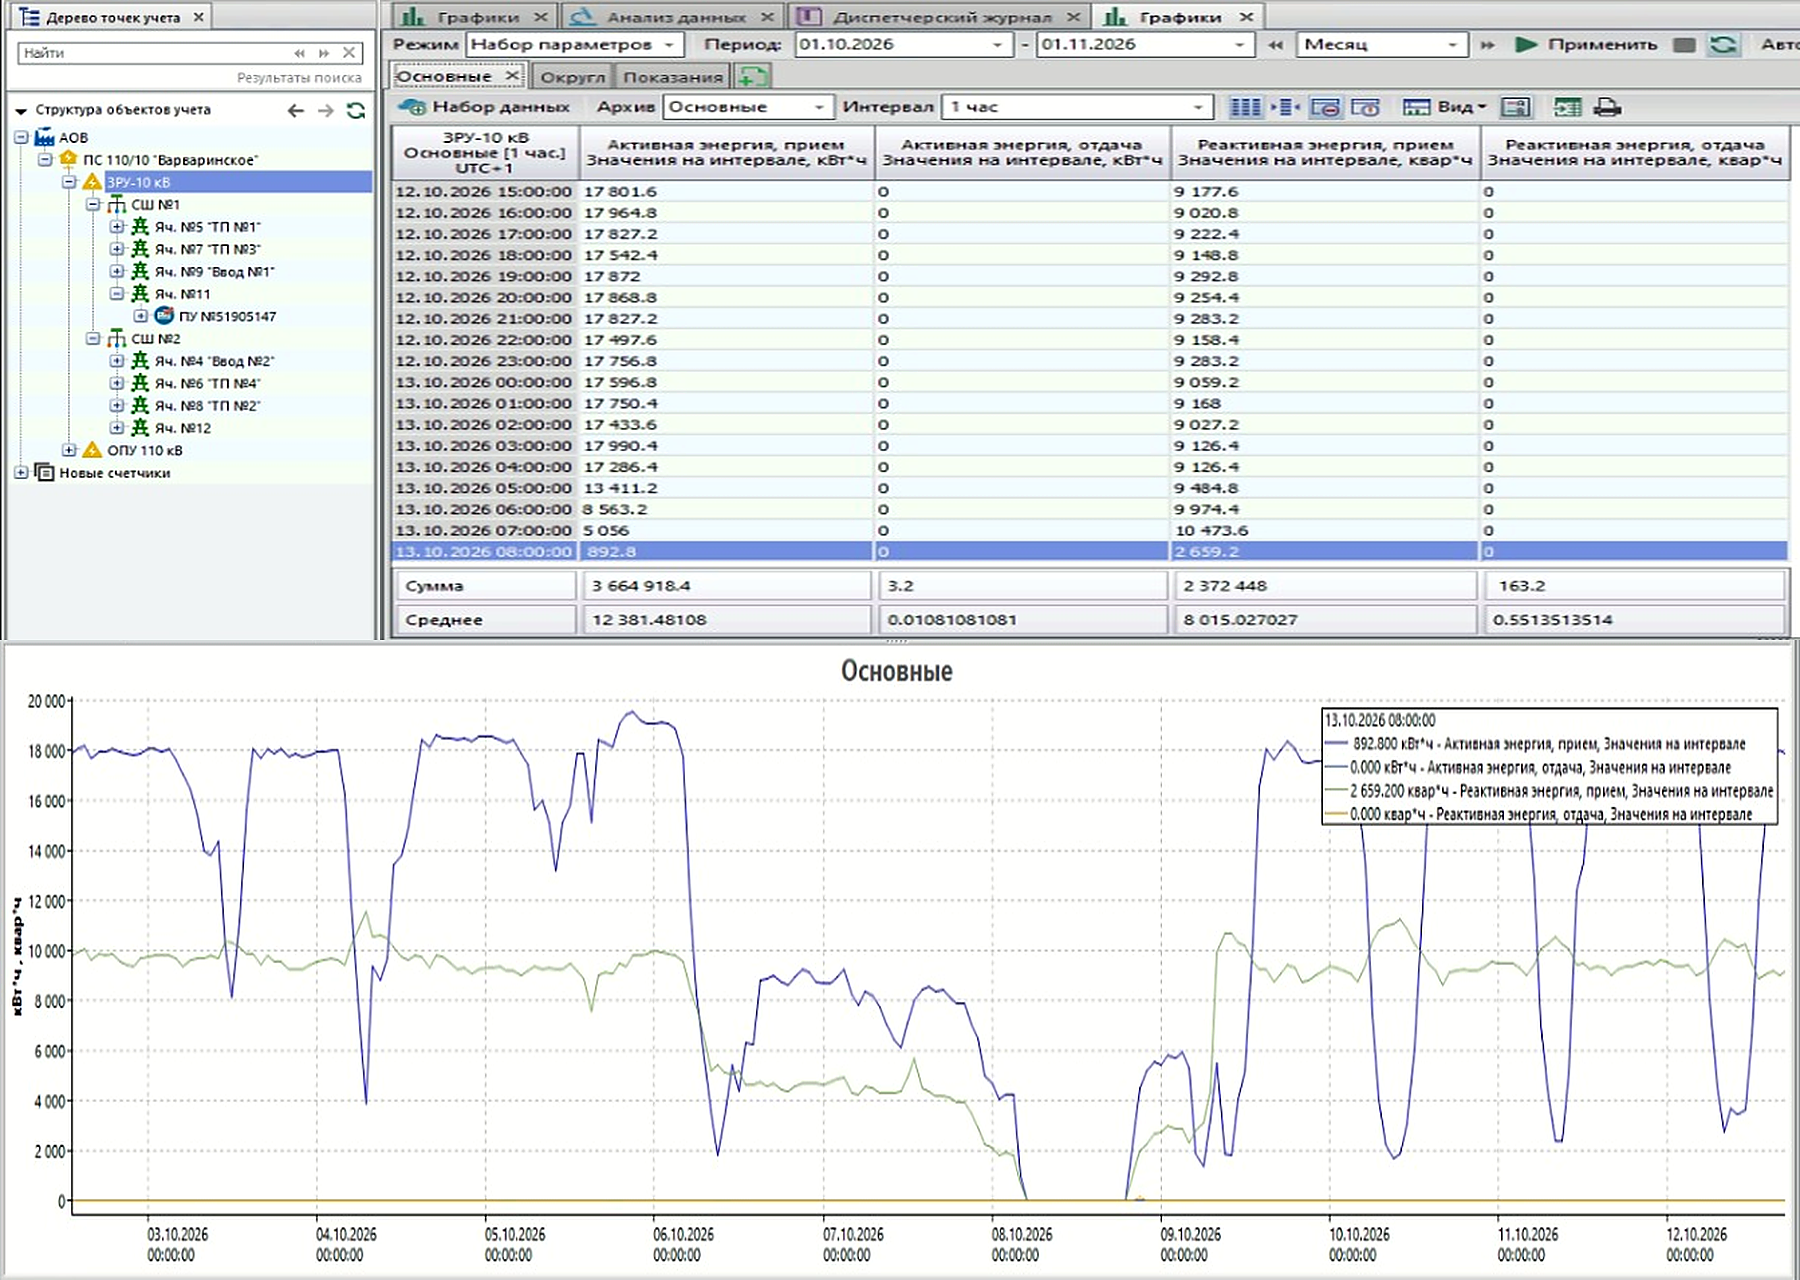The height and width of the screenshot is (1280, 1800).
Task: Select row 13.10.2026 07:00:00 in table
Action: click(1089, 531)
